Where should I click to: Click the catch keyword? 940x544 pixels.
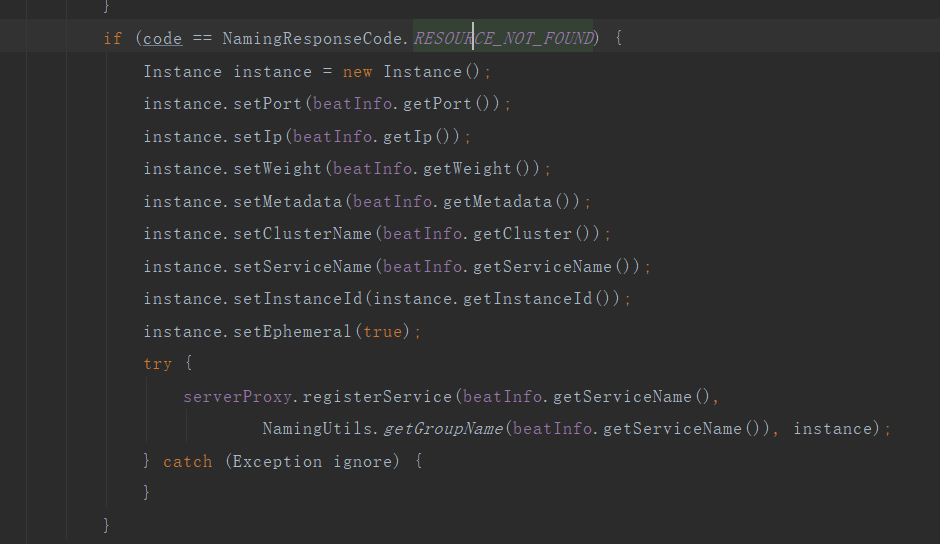188,461
